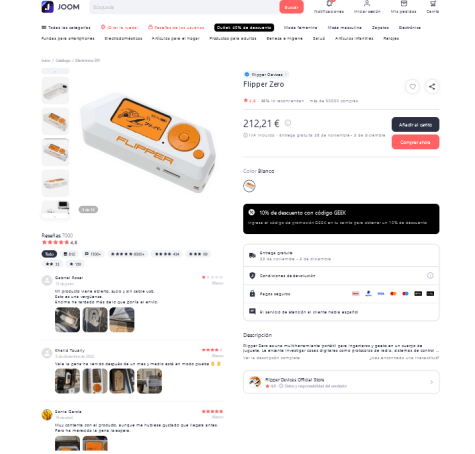Click the JOOM logo icon
The height and width of the screenshot is (454, 475).
tap(47, 7)
